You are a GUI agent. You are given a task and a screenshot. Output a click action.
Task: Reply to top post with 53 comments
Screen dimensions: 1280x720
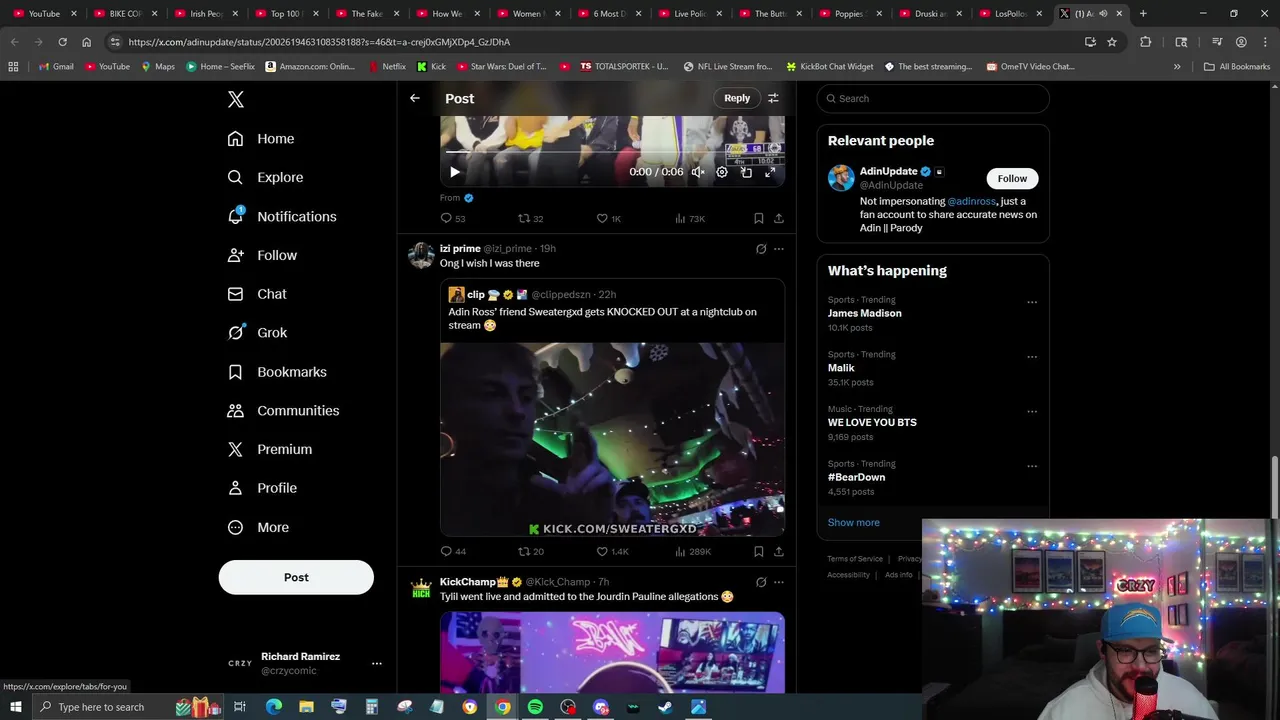pos(453,218)
